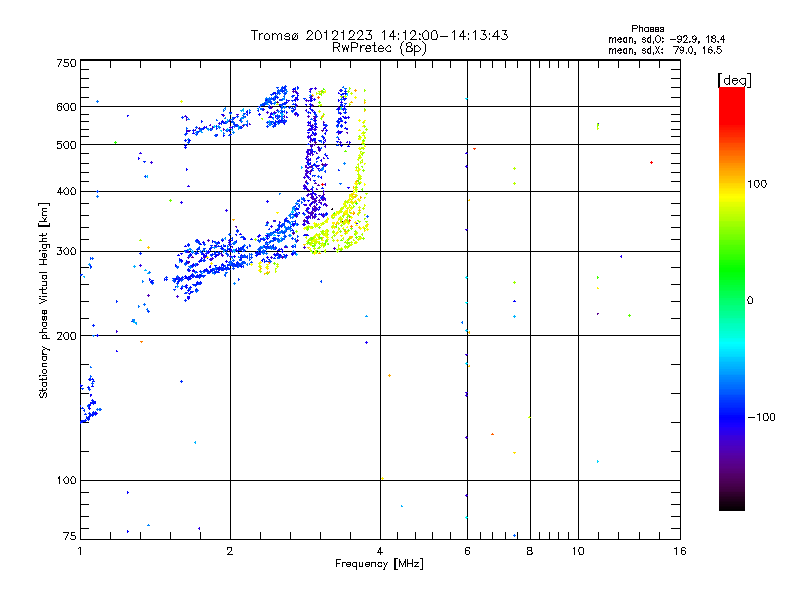Click the x-axis tick label '4'
The width and height of the screenshot is (800, 600).
380,551
